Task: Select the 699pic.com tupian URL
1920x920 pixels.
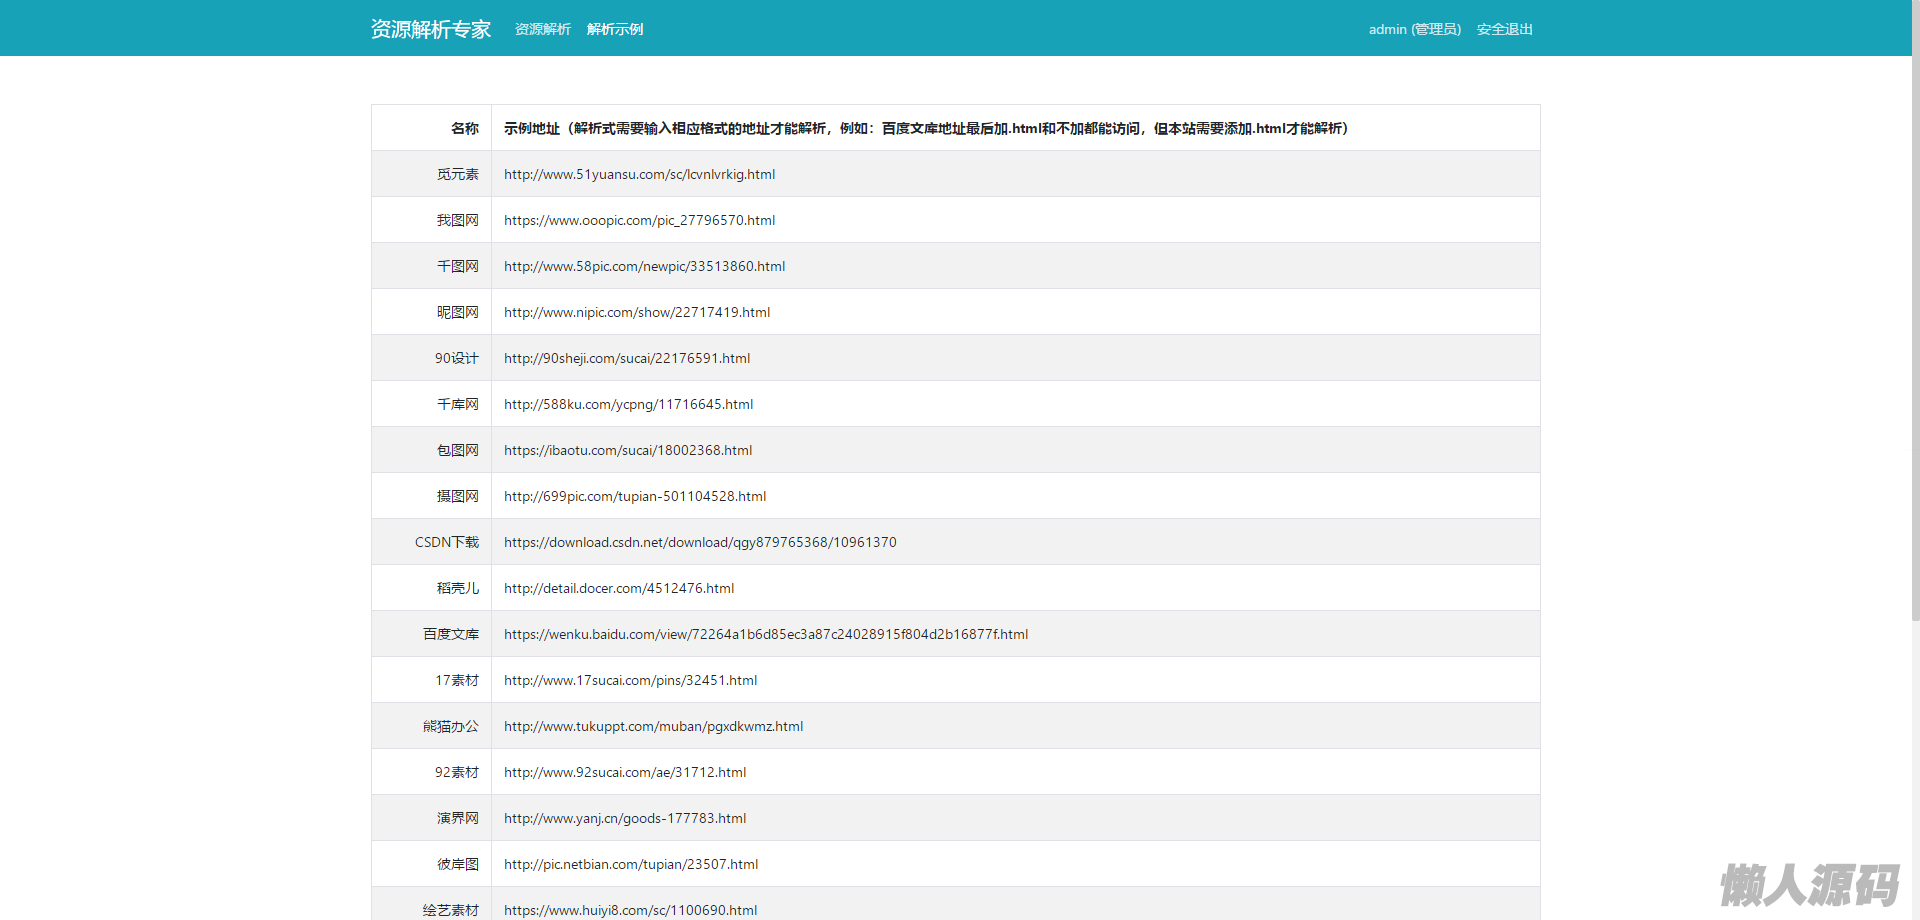Action: [x=635, y=496]
